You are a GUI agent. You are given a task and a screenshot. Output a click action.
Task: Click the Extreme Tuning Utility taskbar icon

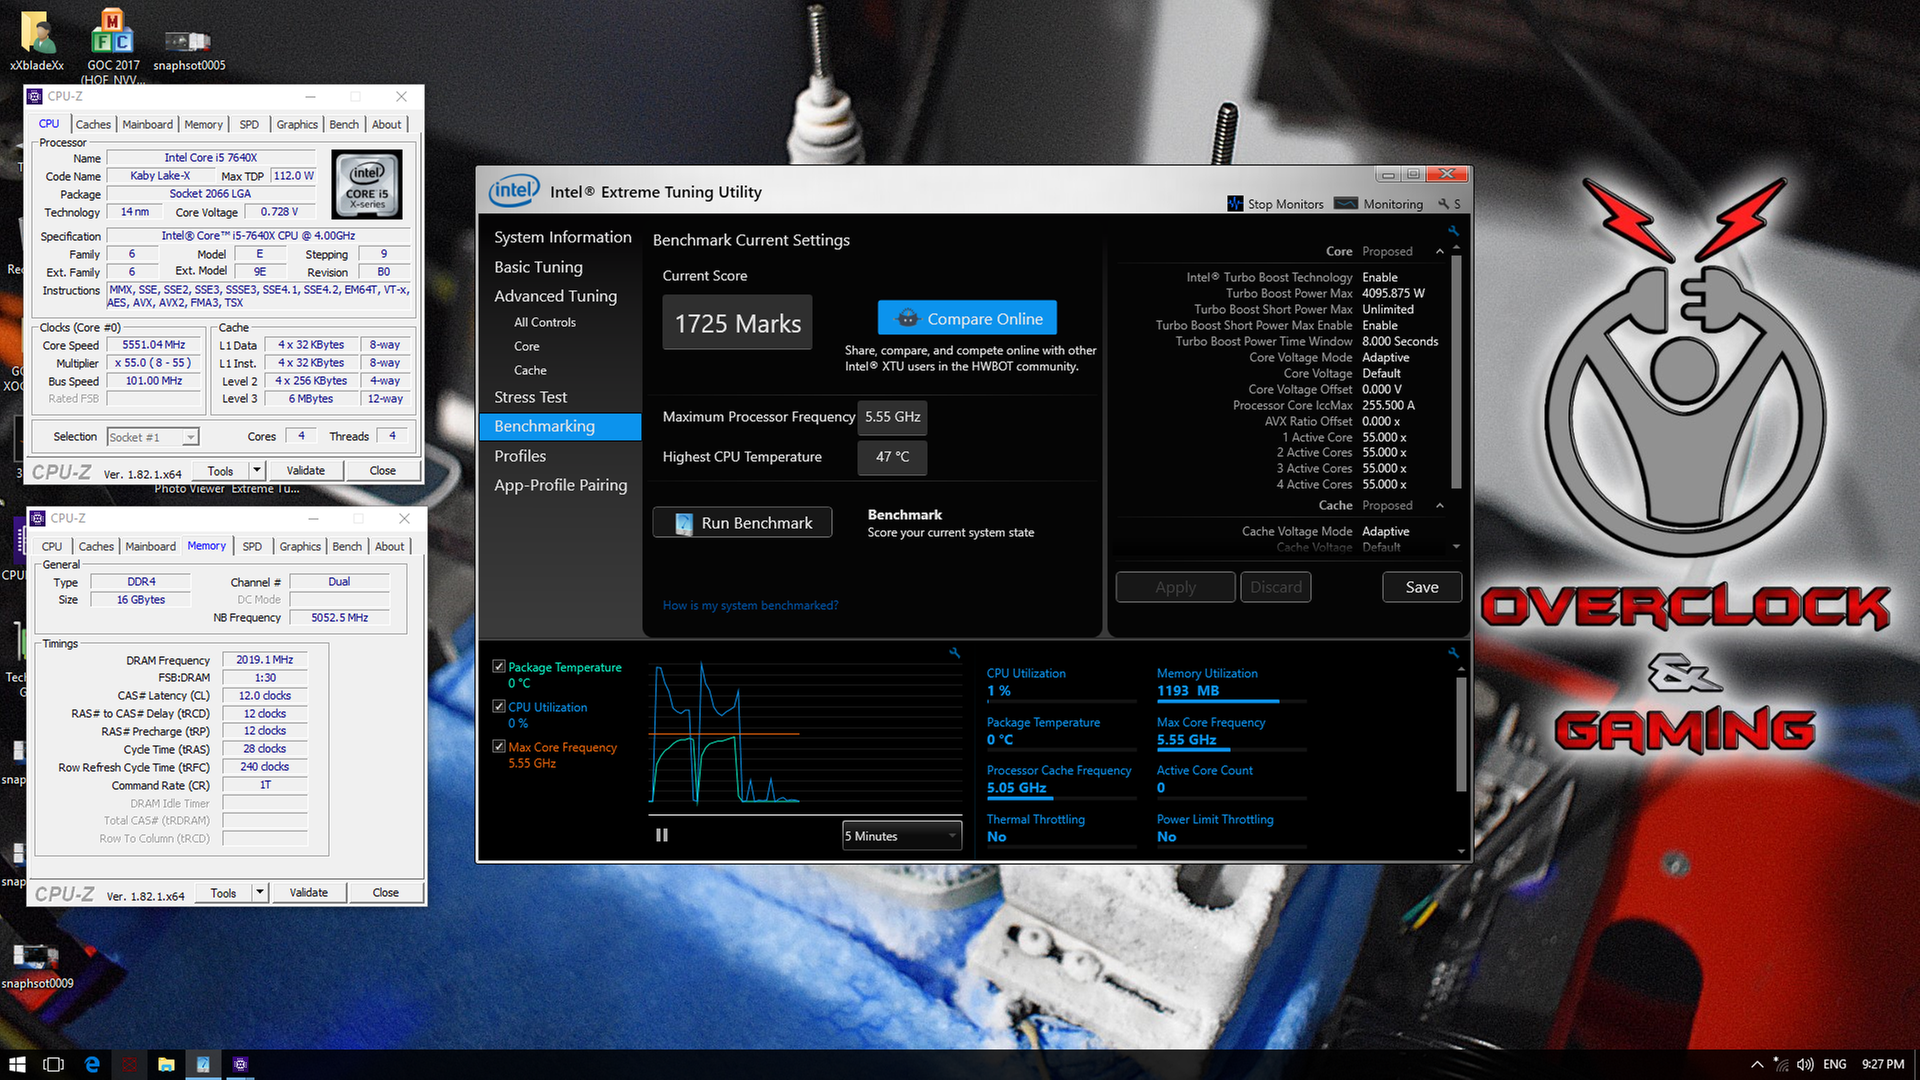pyautogui.click(x=203, y=1064)
